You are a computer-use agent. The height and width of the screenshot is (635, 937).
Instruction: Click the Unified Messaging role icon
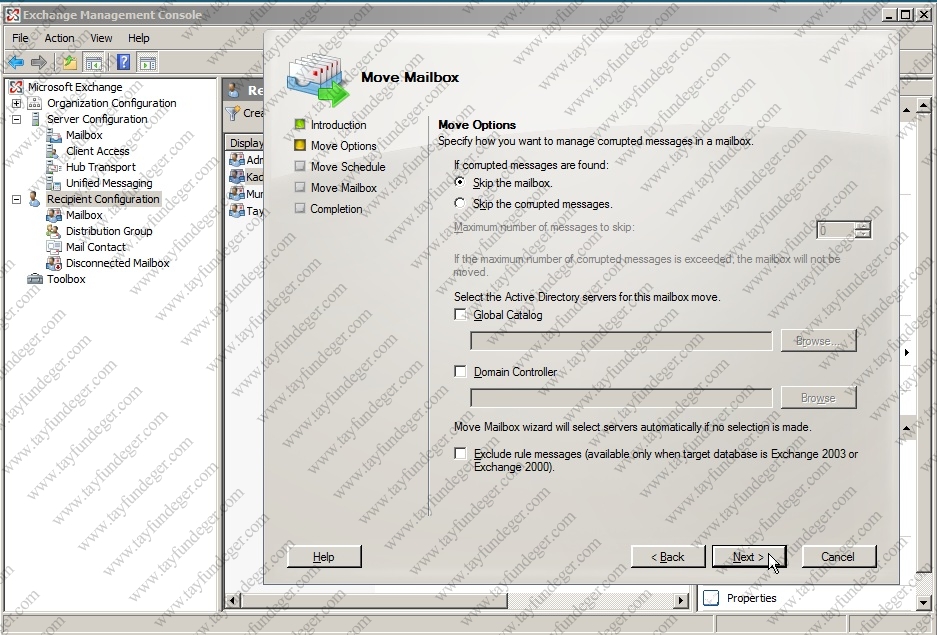coord(54,183)
